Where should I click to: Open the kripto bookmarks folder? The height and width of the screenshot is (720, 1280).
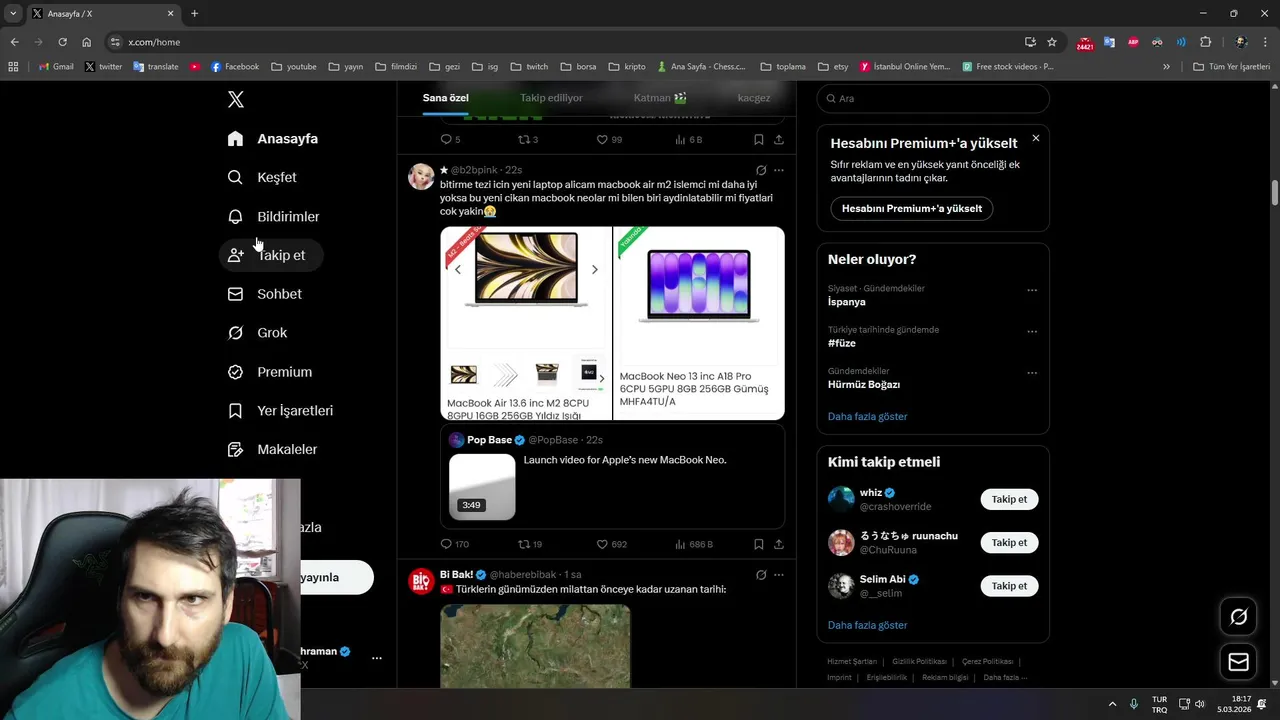626,67
